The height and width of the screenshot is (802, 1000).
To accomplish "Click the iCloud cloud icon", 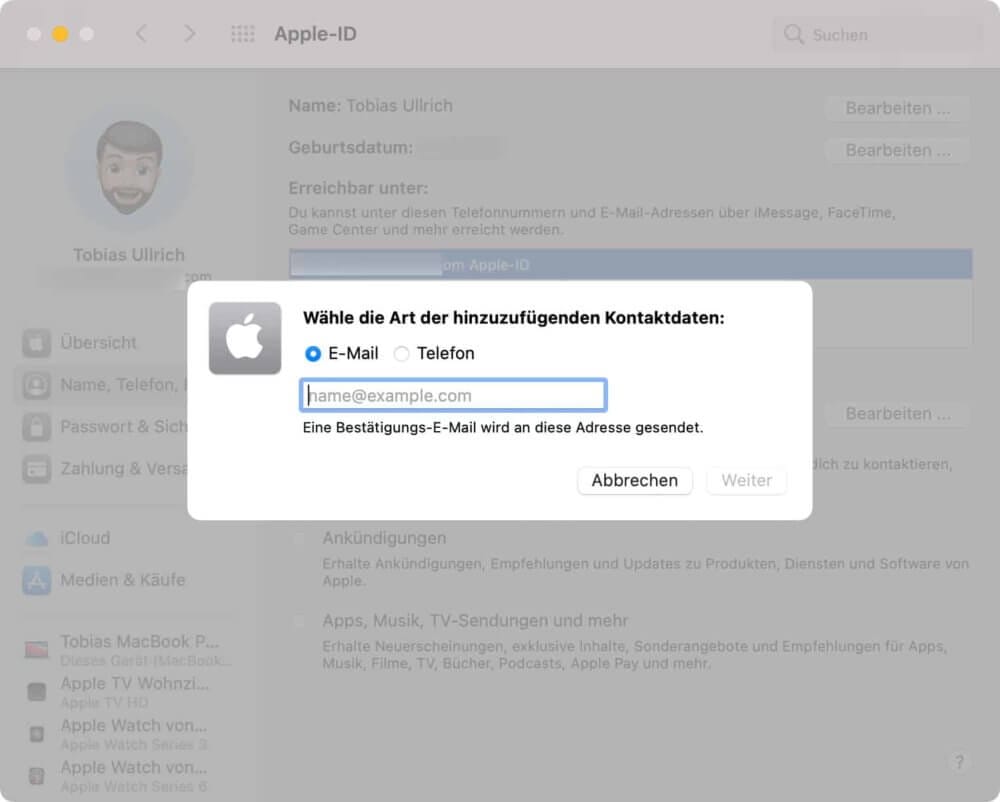I will pyautogui.click(x=36, y=539).
